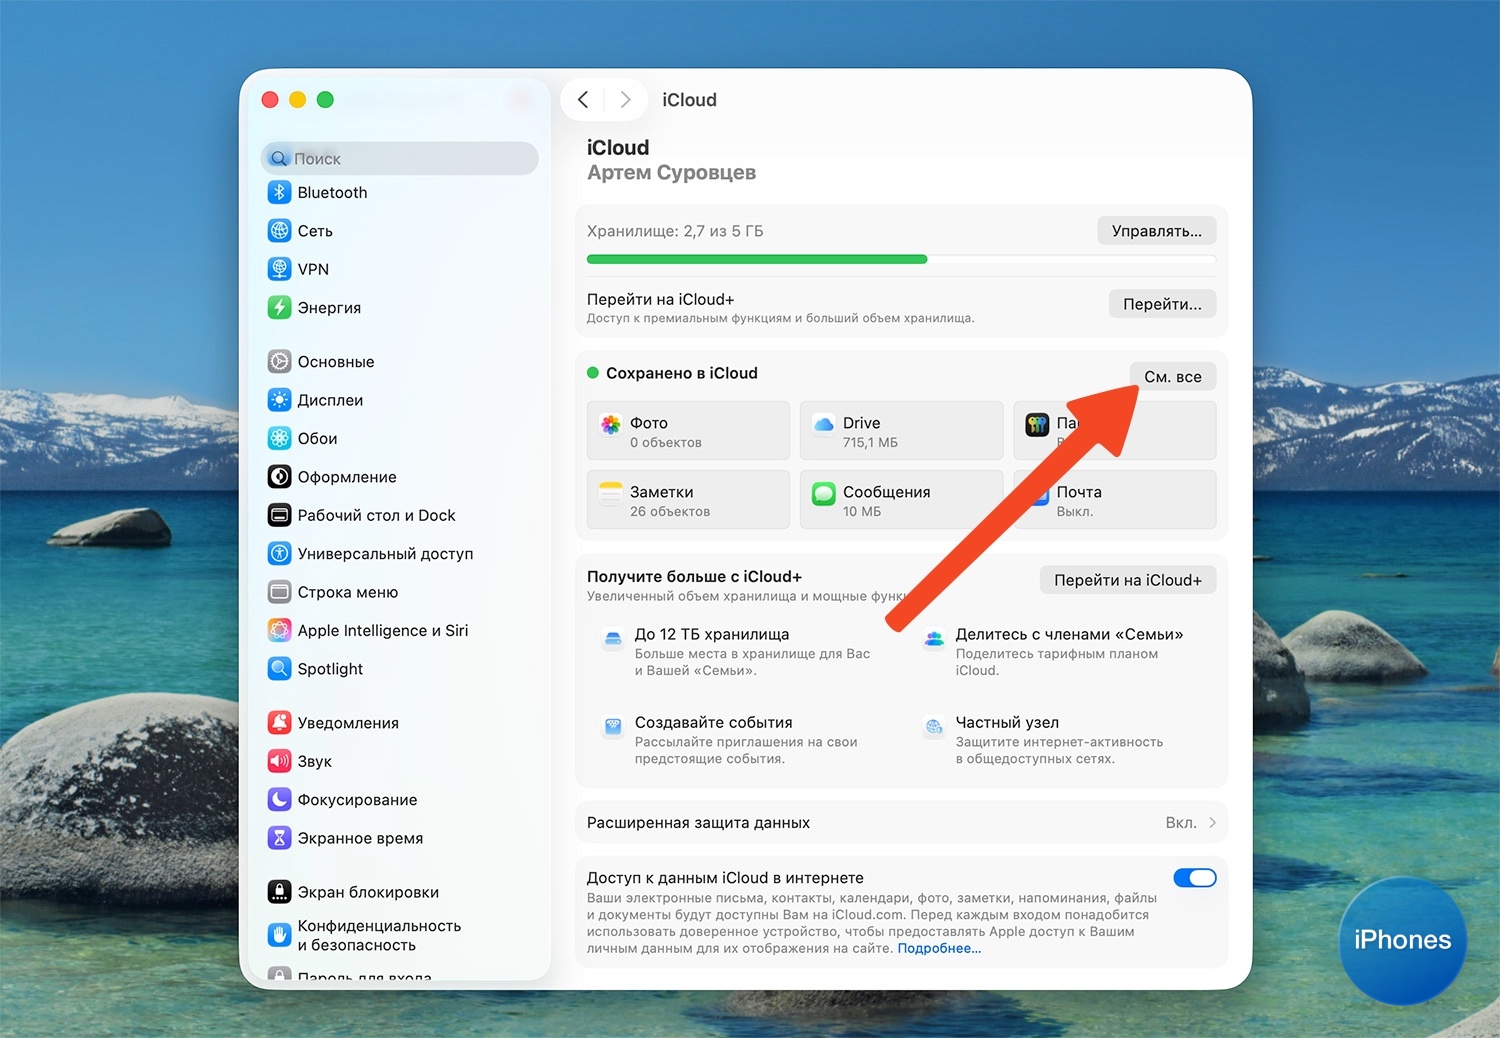Select Уведомления label in the sidebar
The width and height of the screenshot is (1500, 1038).
(348, 723)
